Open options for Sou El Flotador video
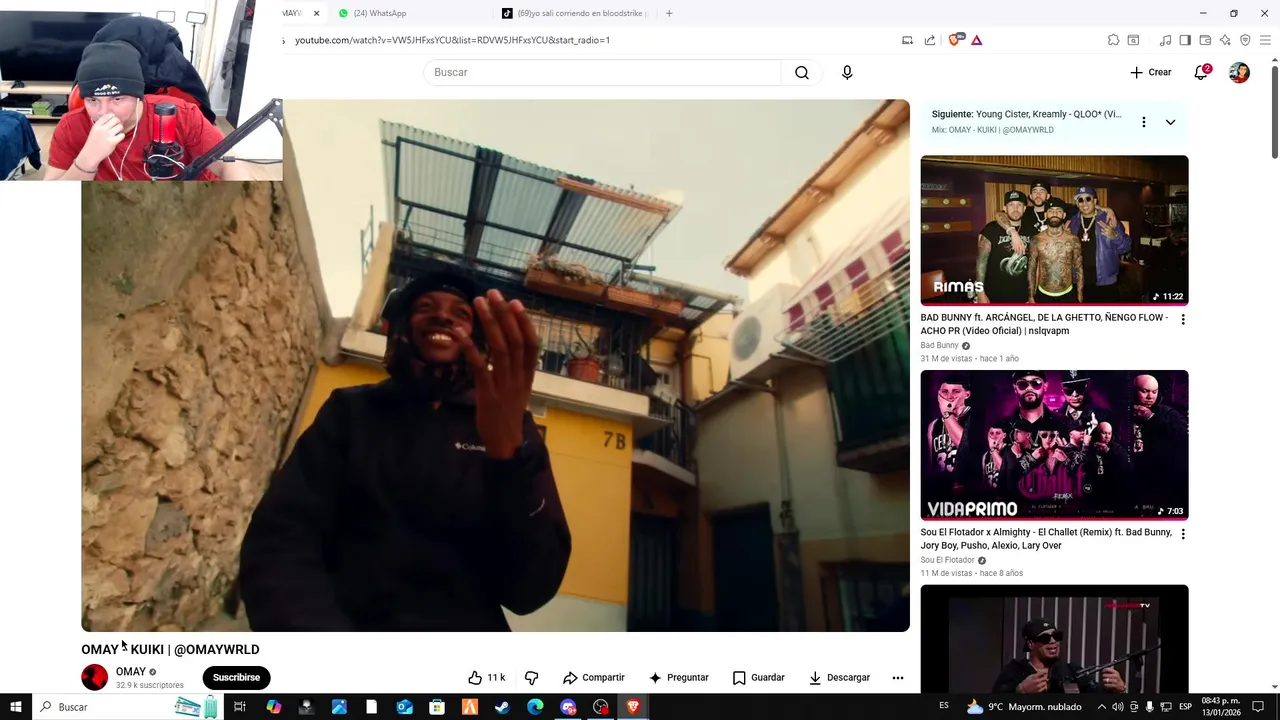Viewport: 1280px width, 720px height. pyautogui.click(x=1183, y=534)
